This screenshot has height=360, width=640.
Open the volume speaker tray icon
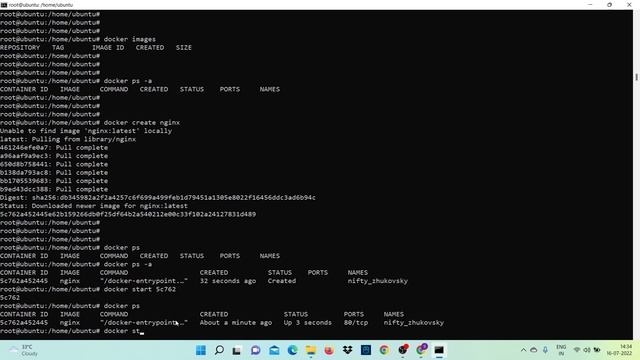click(x=587, y=350)
